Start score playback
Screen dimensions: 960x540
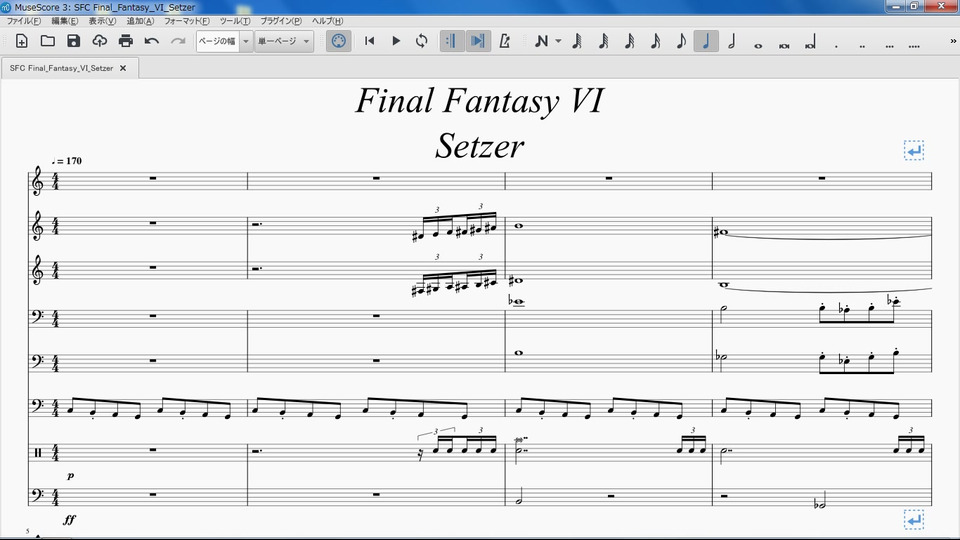(396, 41)
